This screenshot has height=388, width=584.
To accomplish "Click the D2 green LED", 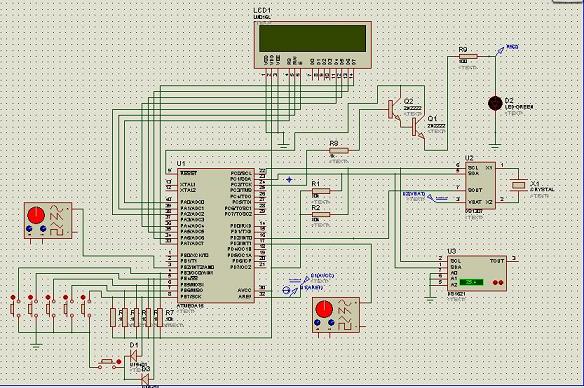I will [x=495, y=103].
